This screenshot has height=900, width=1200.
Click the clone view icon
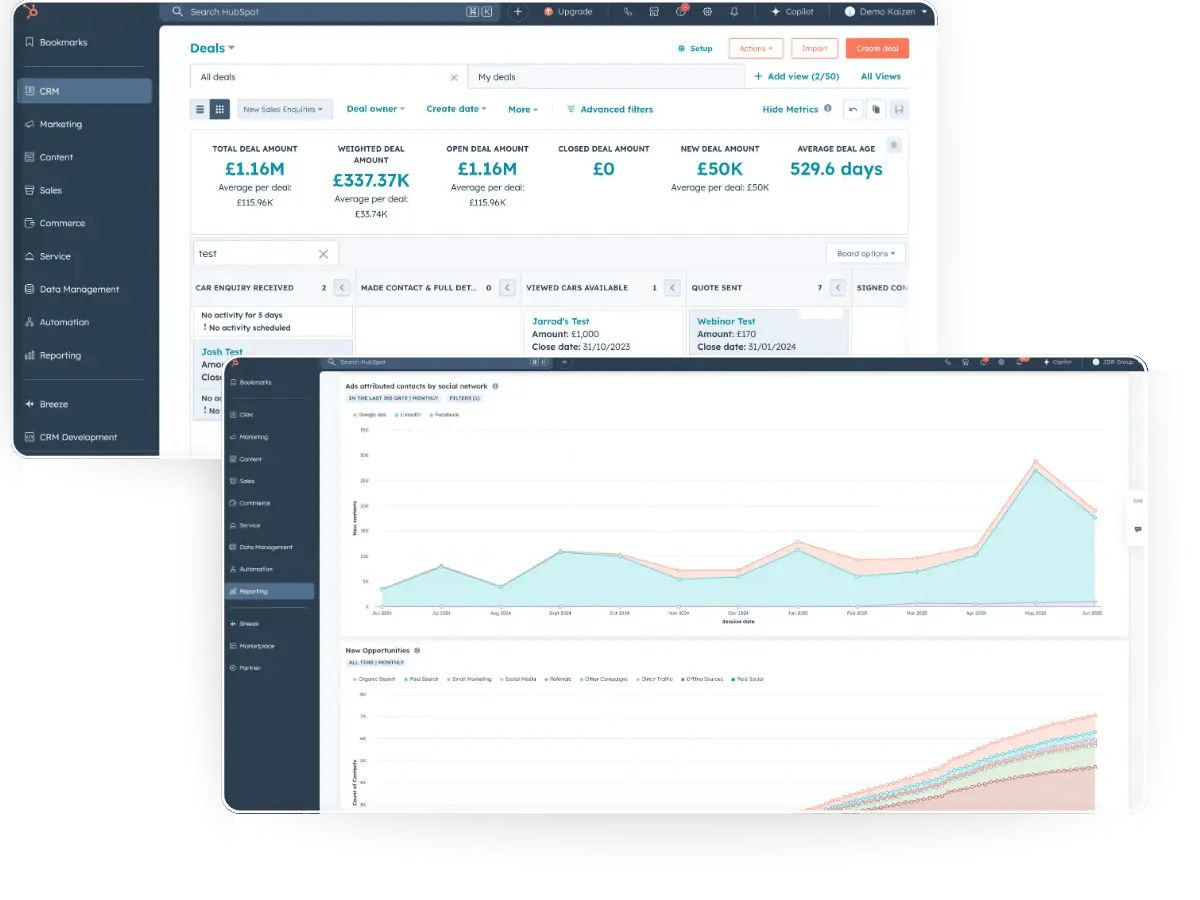coord(876,109)
